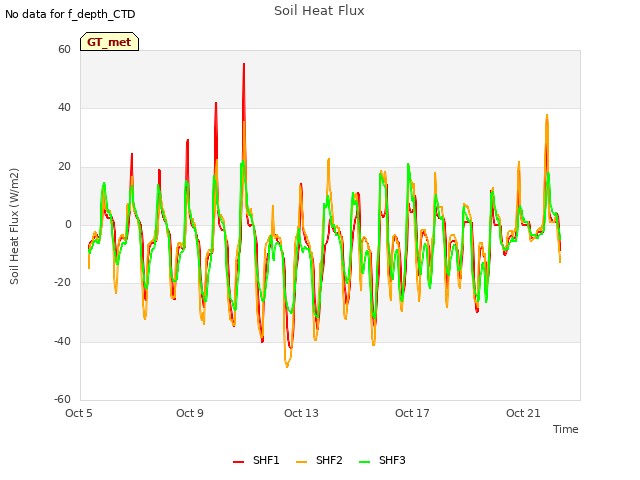
Task: Click the -40 y-axis tick label
Action: 62,341
